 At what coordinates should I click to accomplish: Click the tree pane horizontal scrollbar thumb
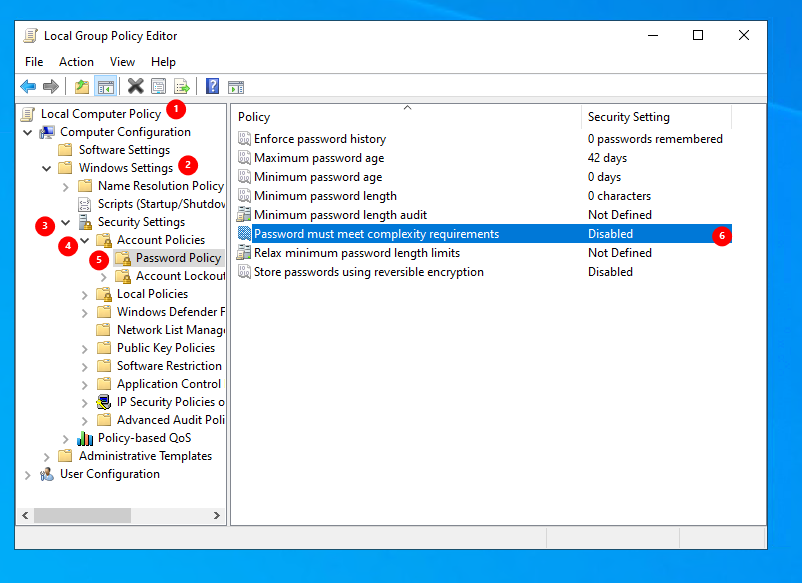[82, 516]
